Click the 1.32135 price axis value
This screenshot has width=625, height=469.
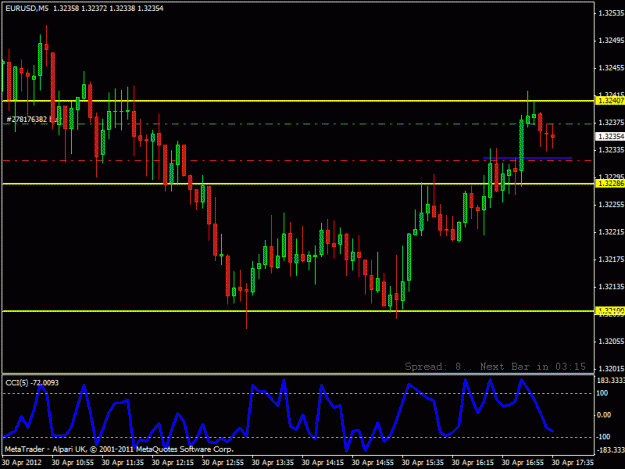point(611,287)
